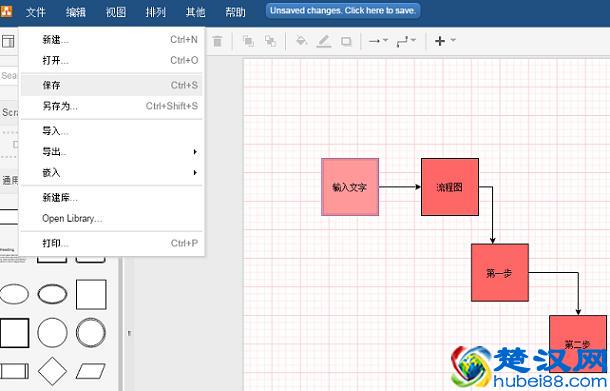Click the sidebar splitter collapse handle

129,333
